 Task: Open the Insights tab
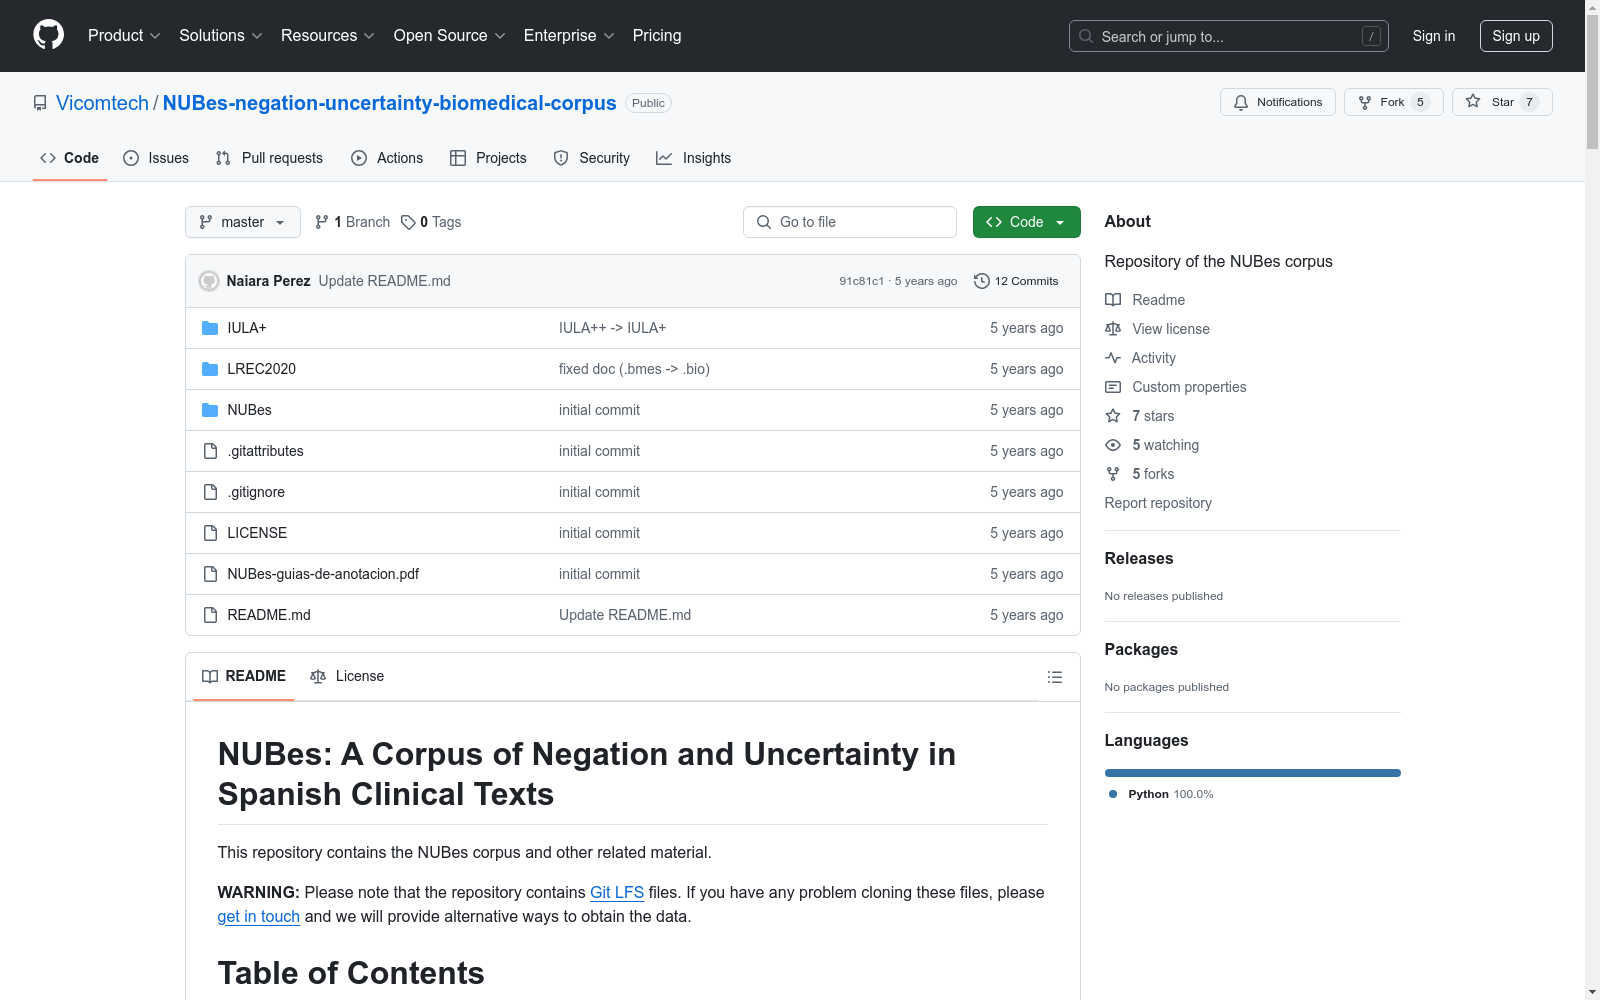click(693, 158)
